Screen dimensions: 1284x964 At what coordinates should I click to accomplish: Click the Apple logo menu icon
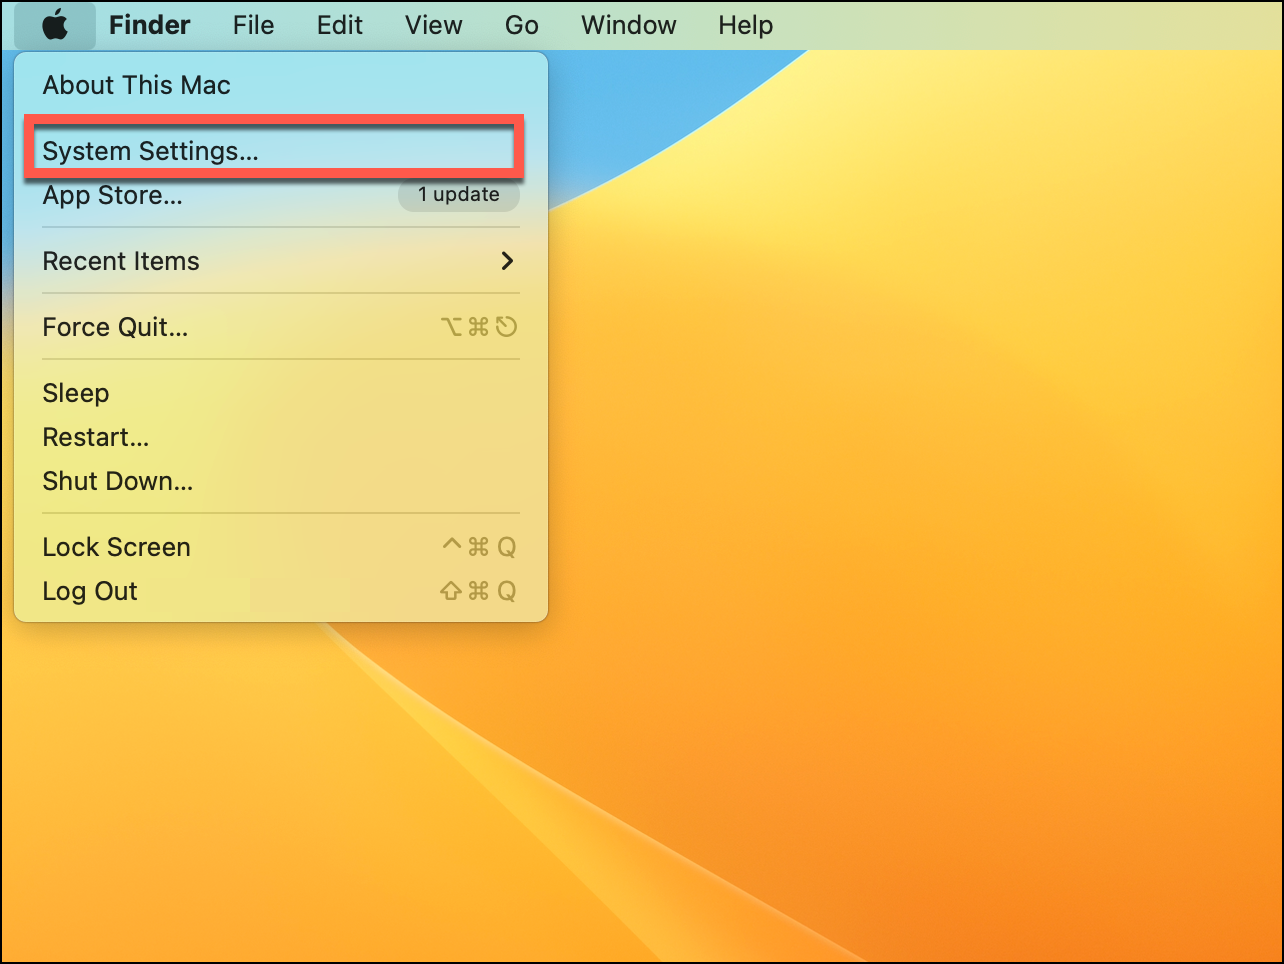55,25
